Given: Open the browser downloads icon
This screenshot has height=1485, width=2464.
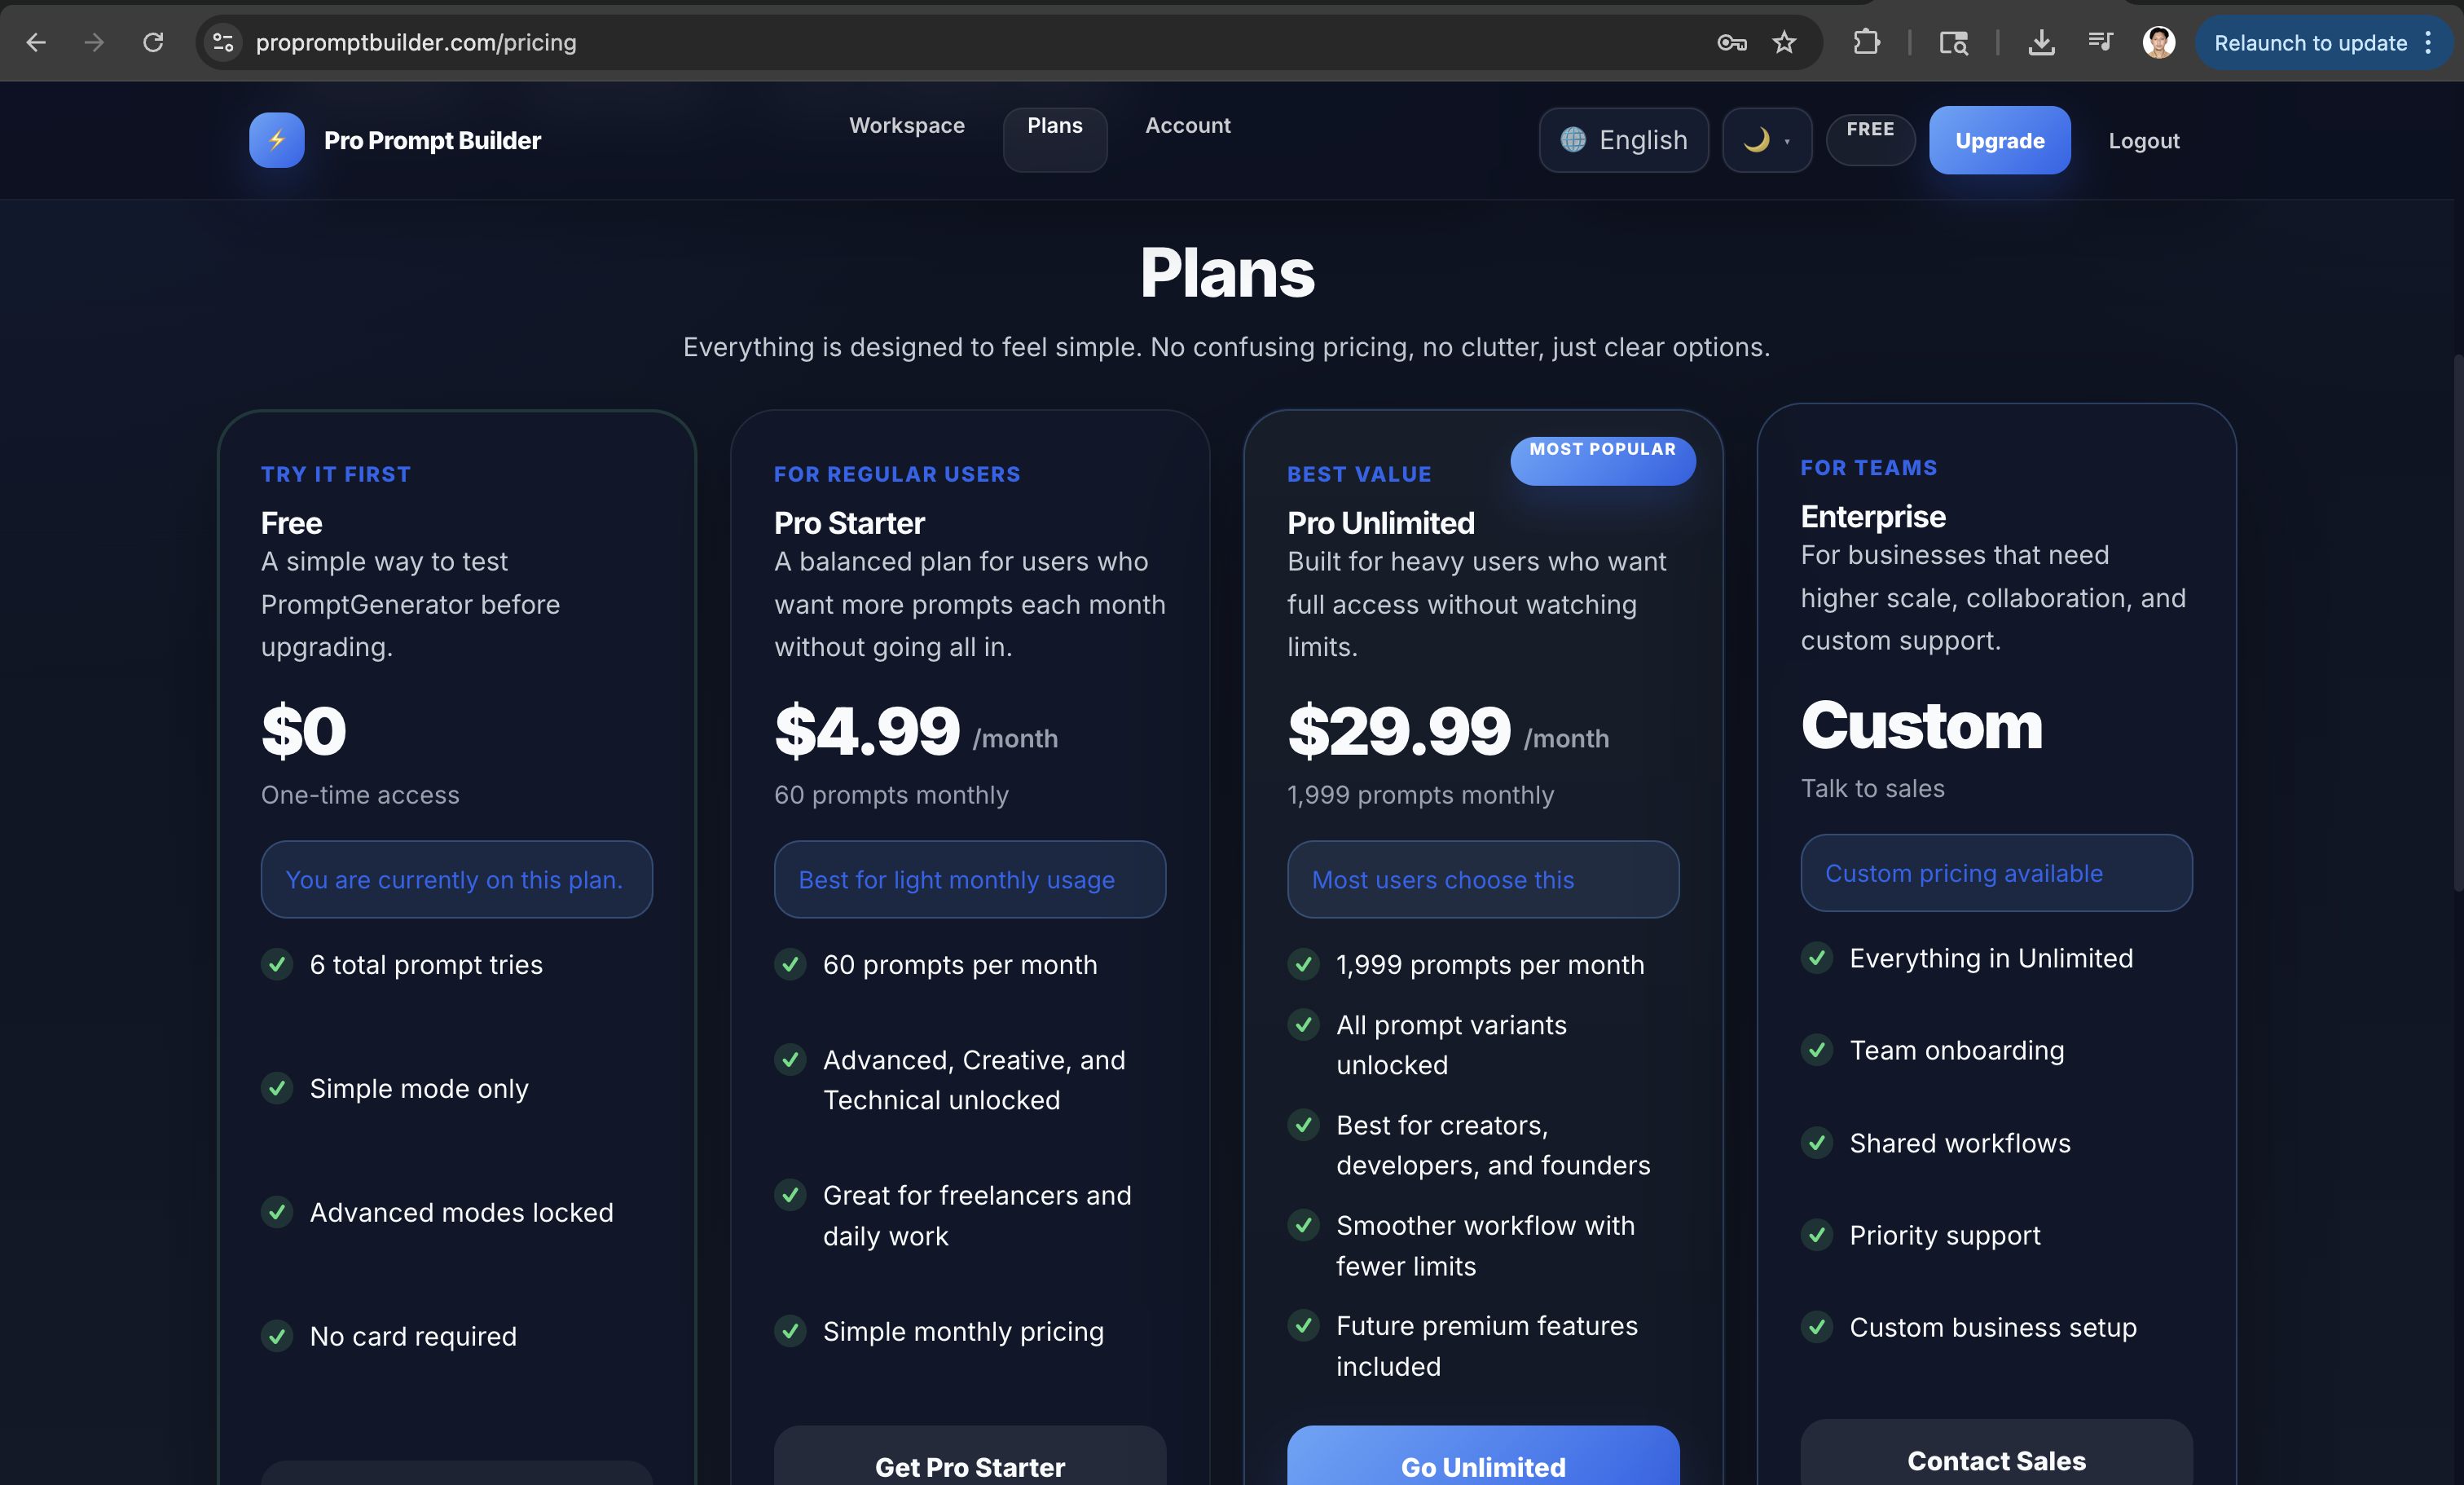Looking at the screenshot, I should (x=2042, y=42).
